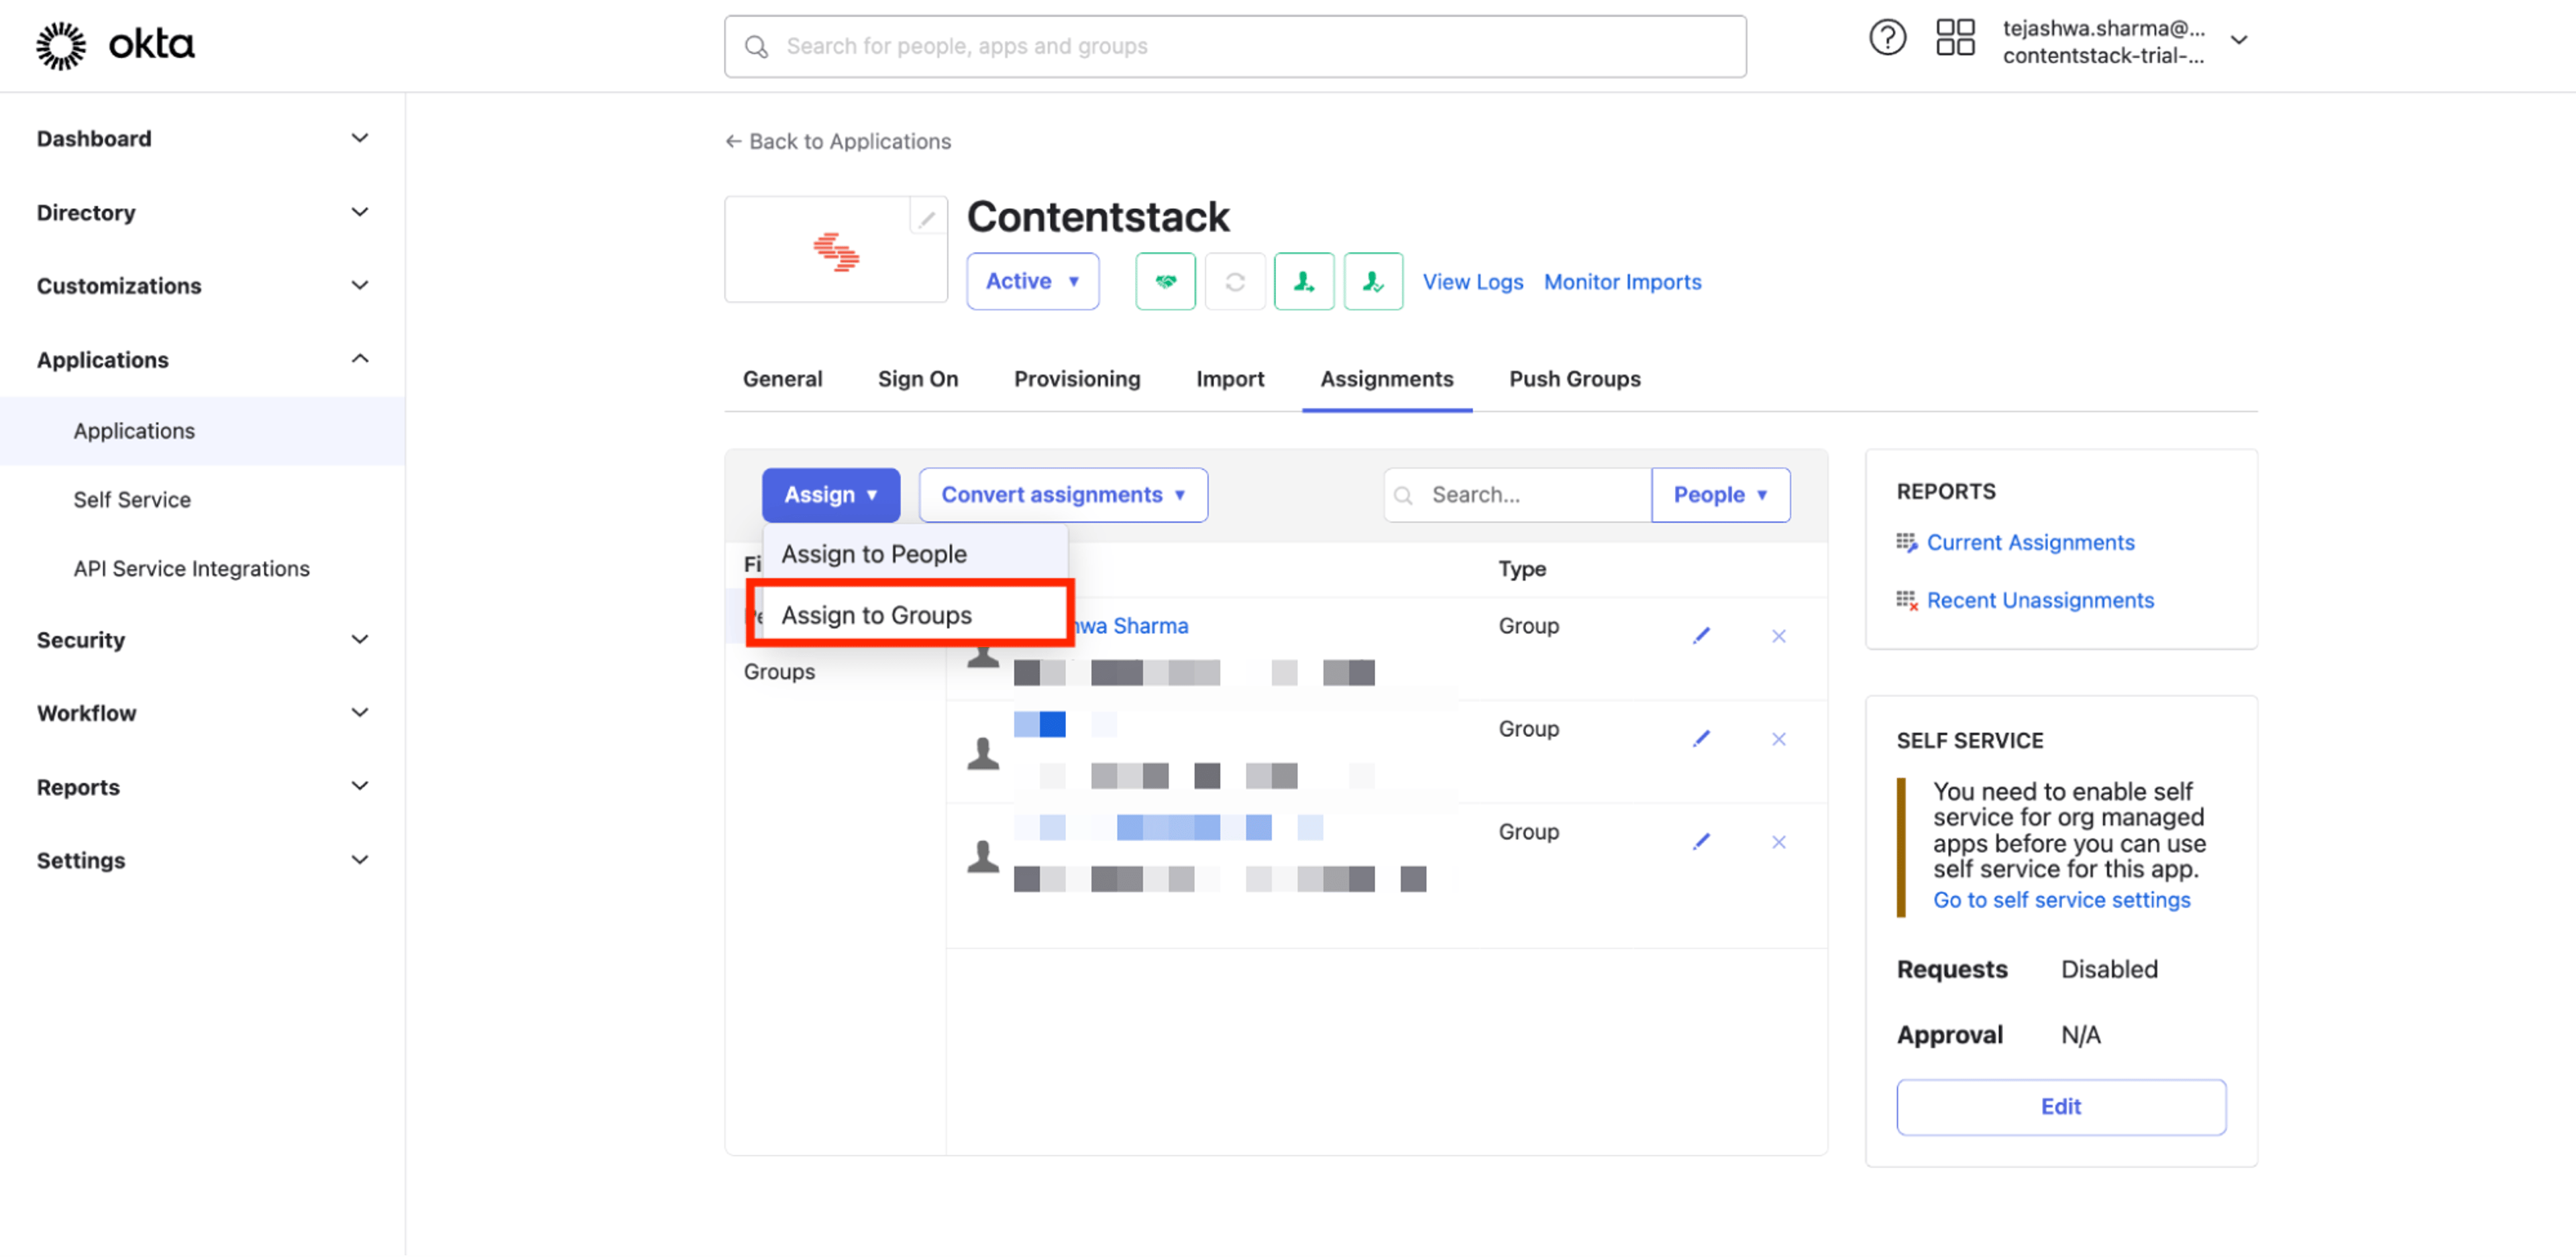
Task: Select the Groups filter in assignments
Action: pos(779,672)
